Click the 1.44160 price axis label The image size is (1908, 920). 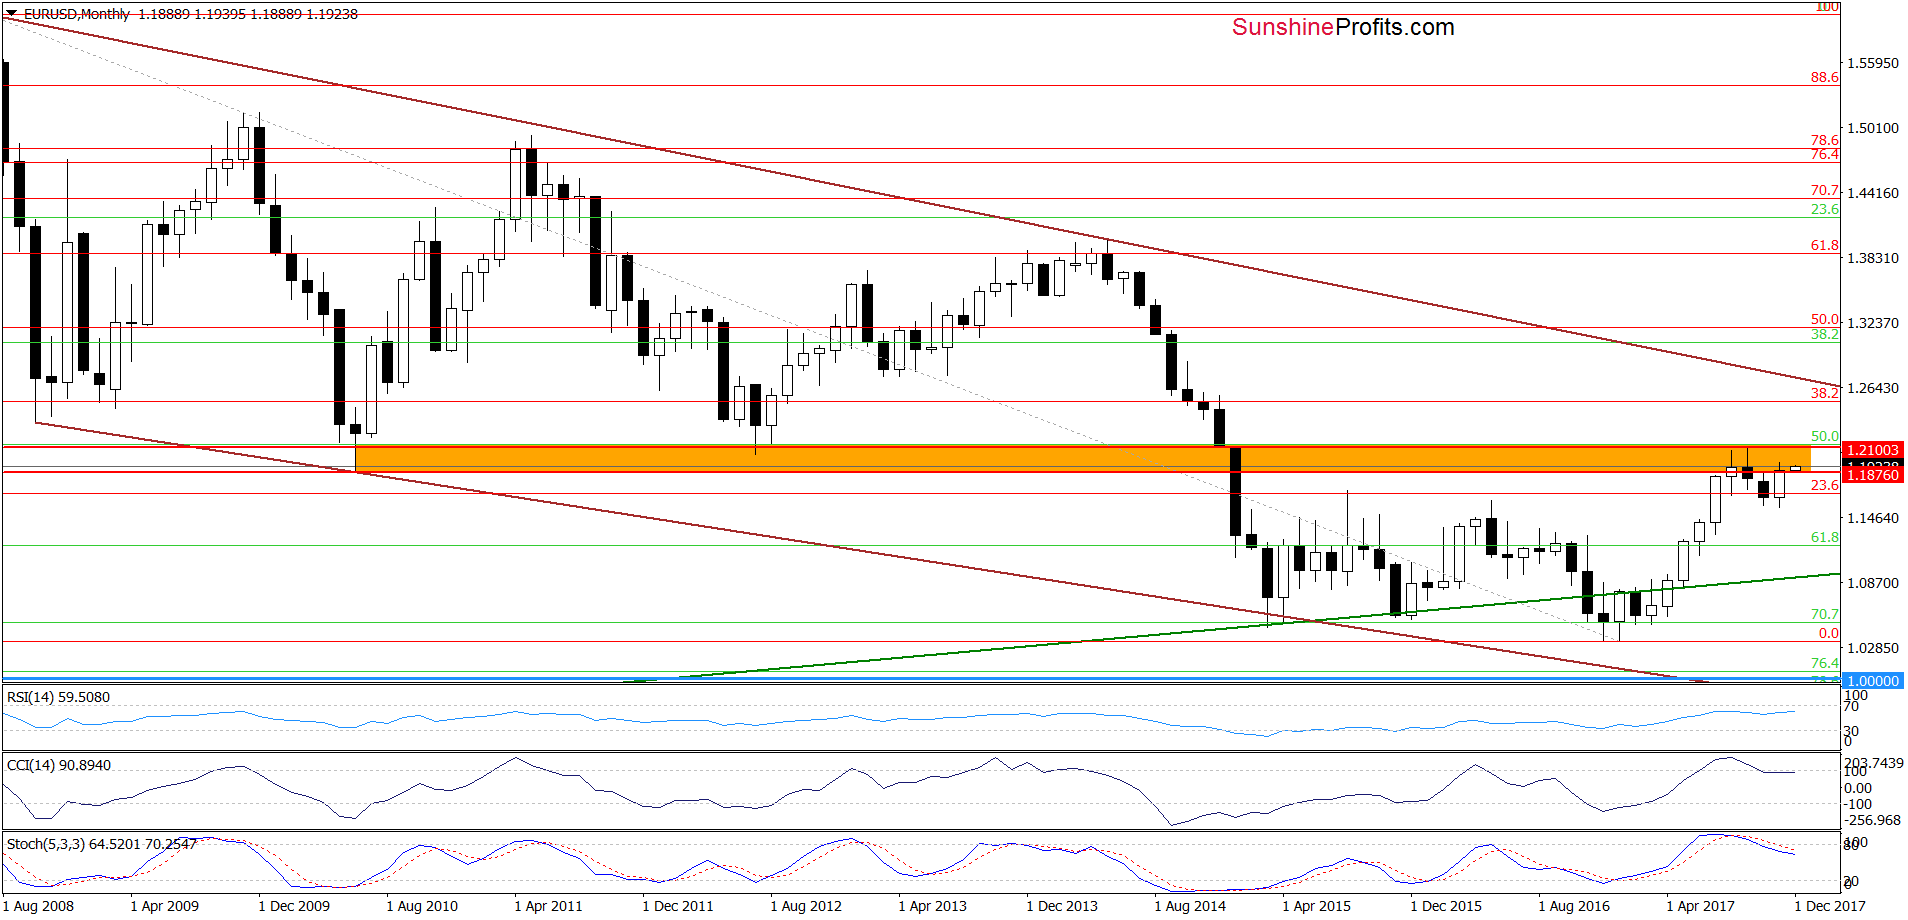tap(1872, 193)
